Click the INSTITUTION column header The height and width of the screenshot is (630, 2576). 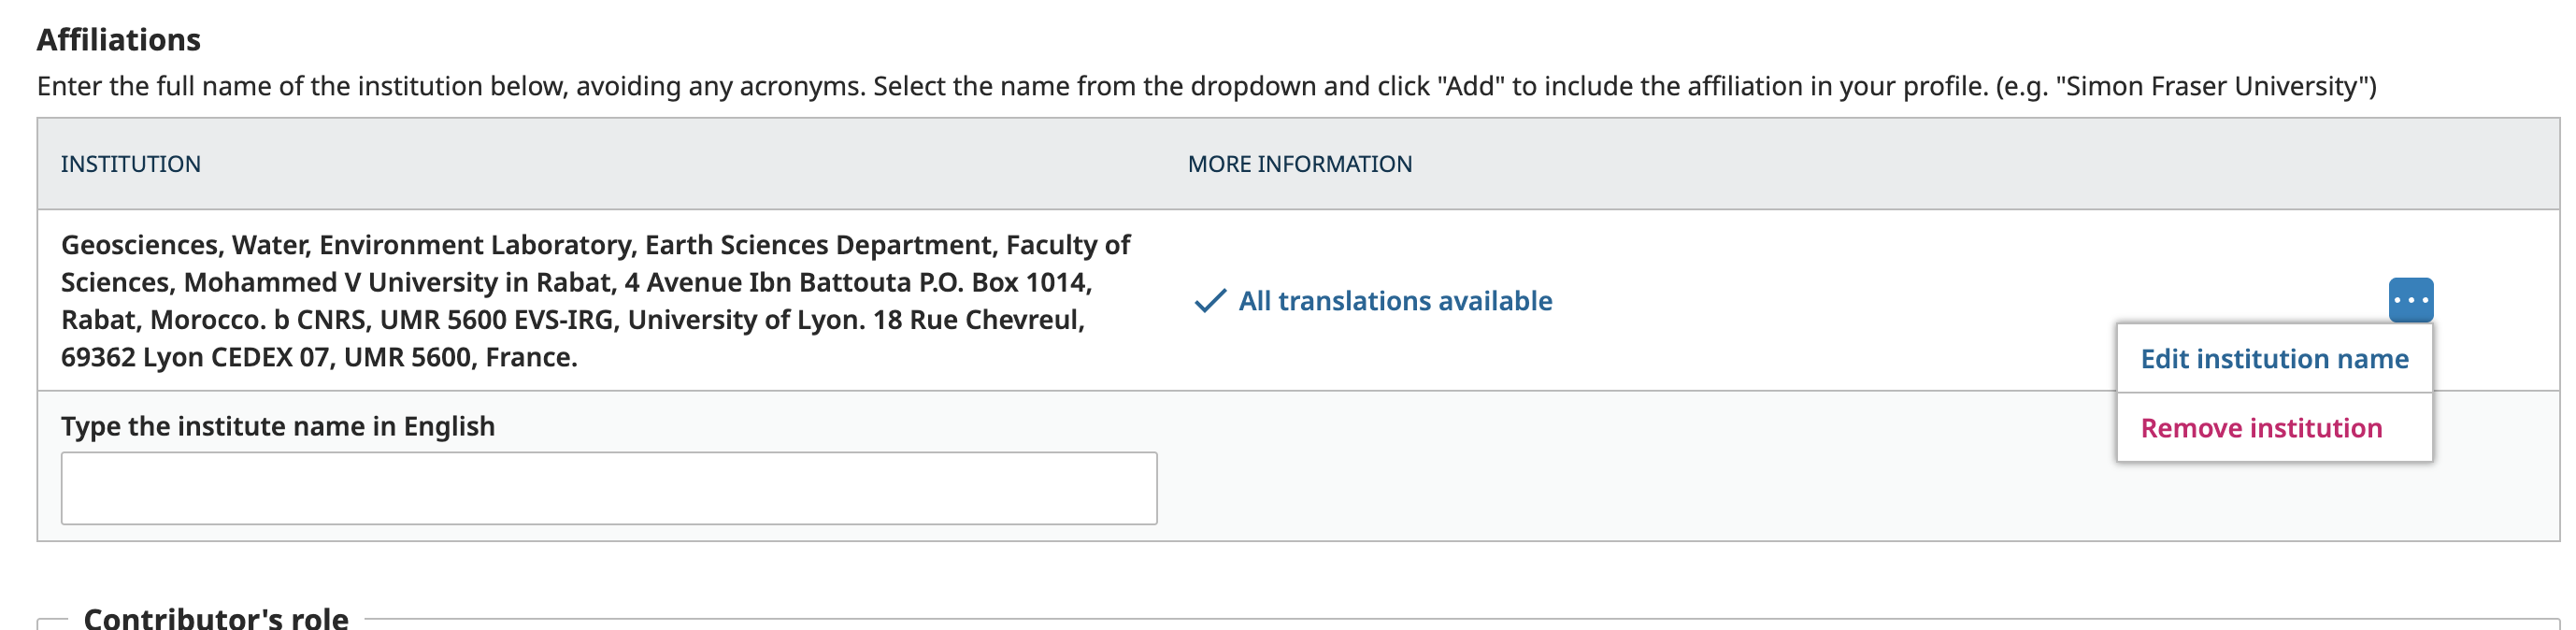coord(131,164)
